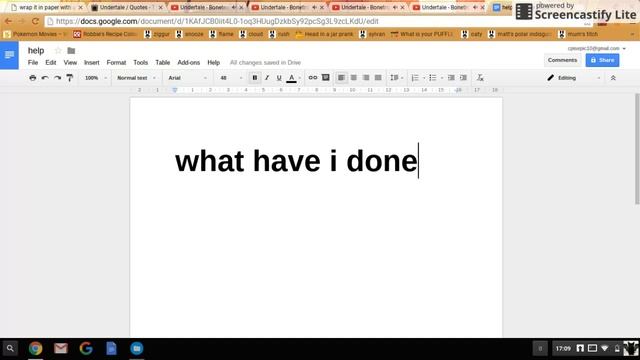Open 'Pokemon Movies' bookmark
Viewport: 640px width, 360px height.
[35, 34]
